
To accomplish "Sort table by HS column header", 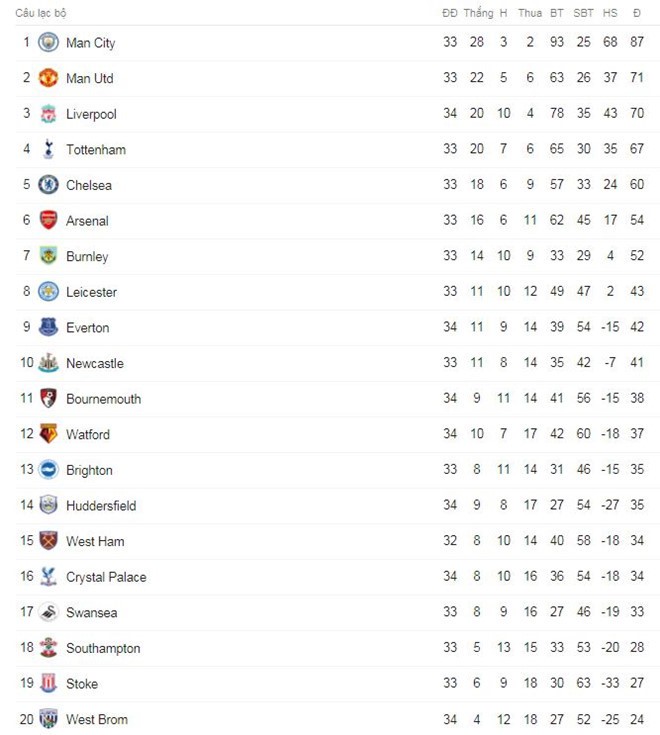I will point(610,13).
